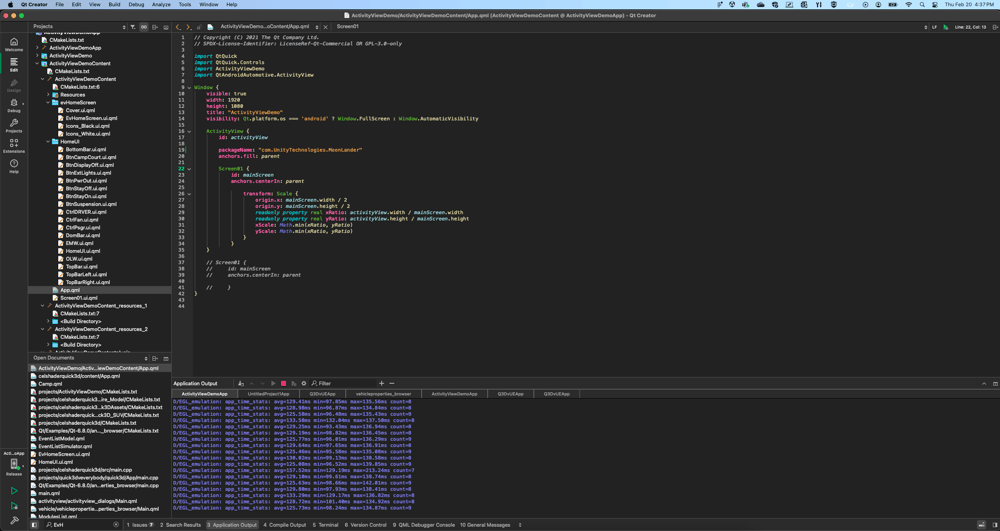
Task: Switch to the UntitledProject1App output tab
Action: 268,394
